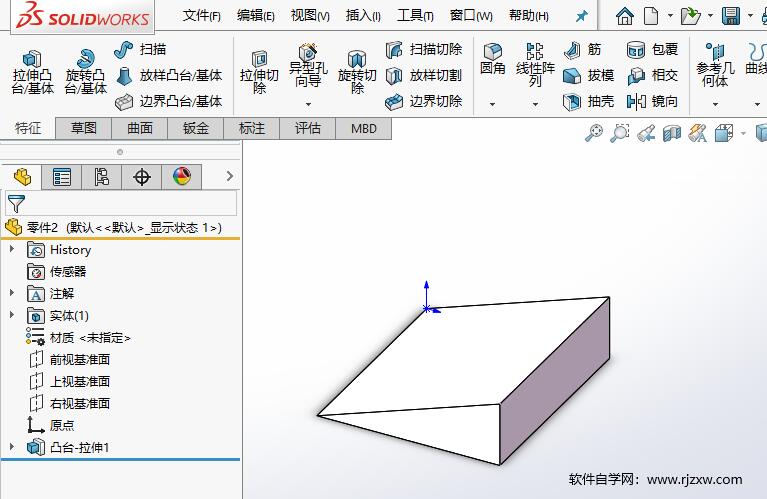Open the ConfigurationManager panel tab

(101, 177)
